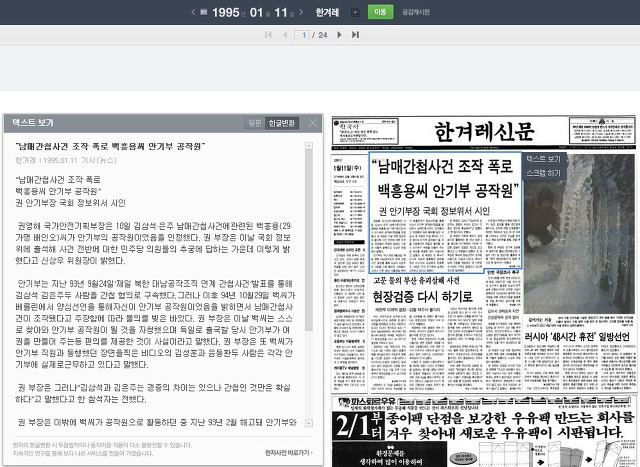Click the total page count 24
640x467 pixels.
click(322, 35)
